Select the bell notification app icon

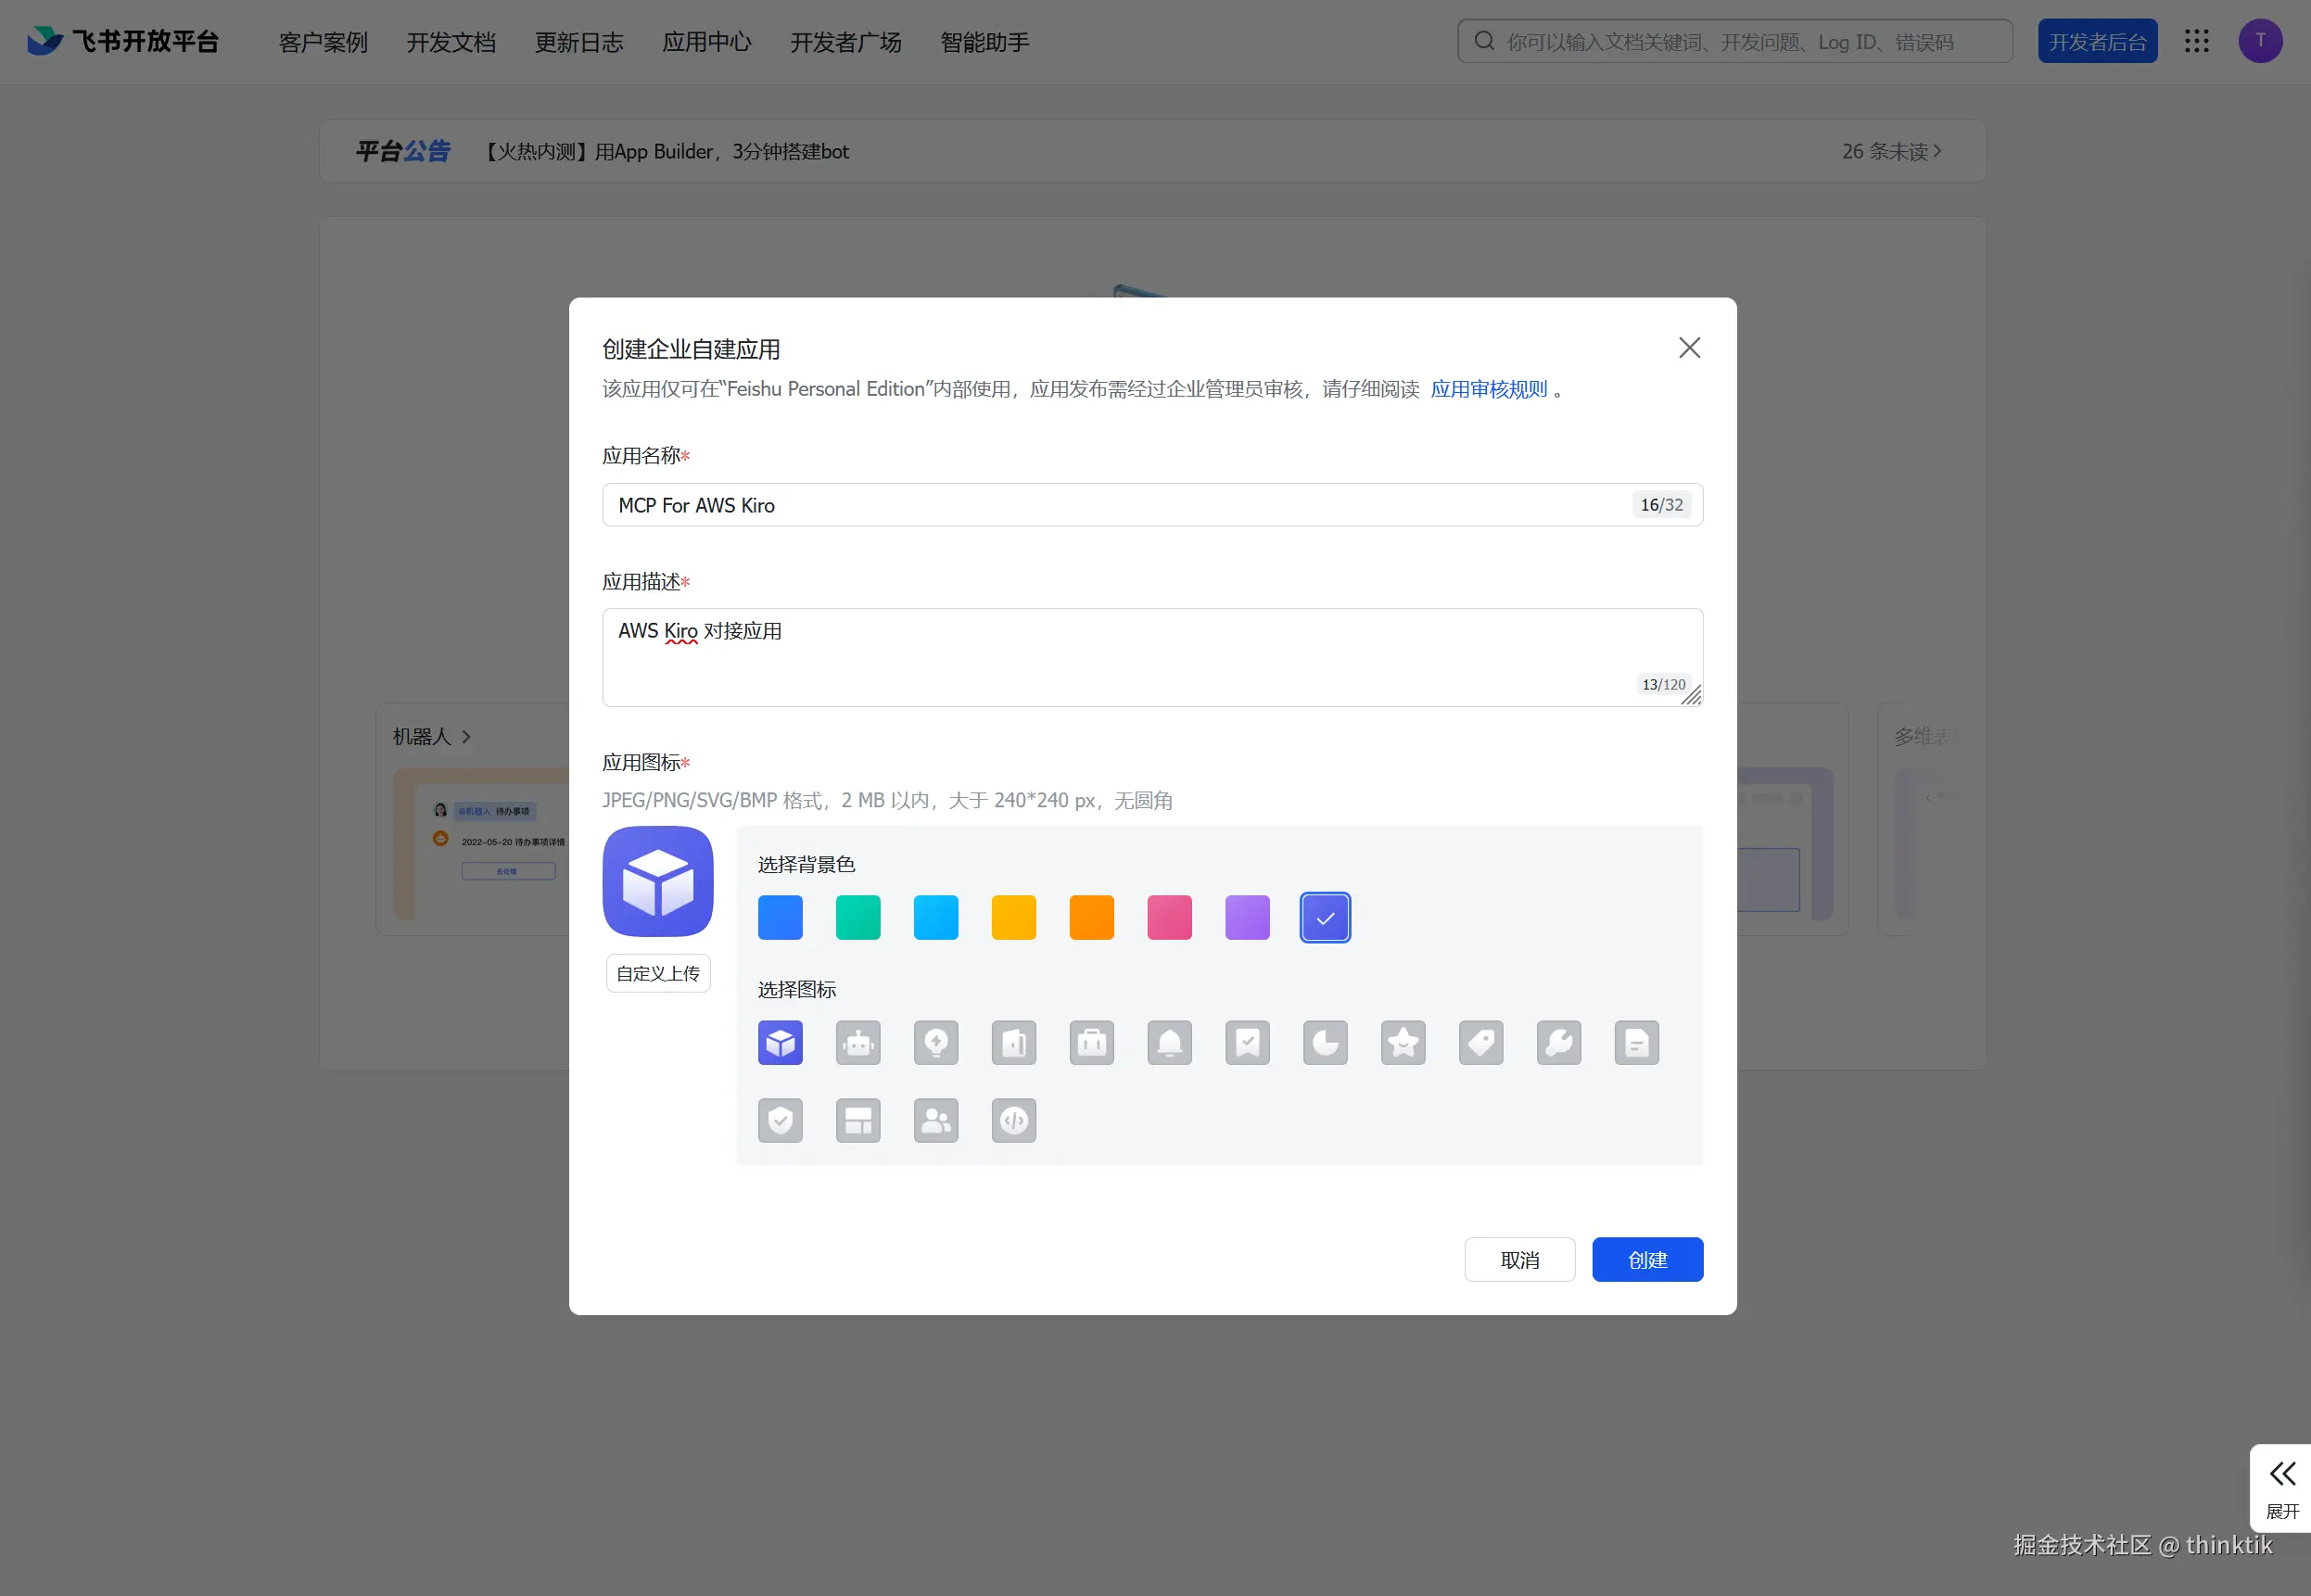[x=1169, y=1043]
